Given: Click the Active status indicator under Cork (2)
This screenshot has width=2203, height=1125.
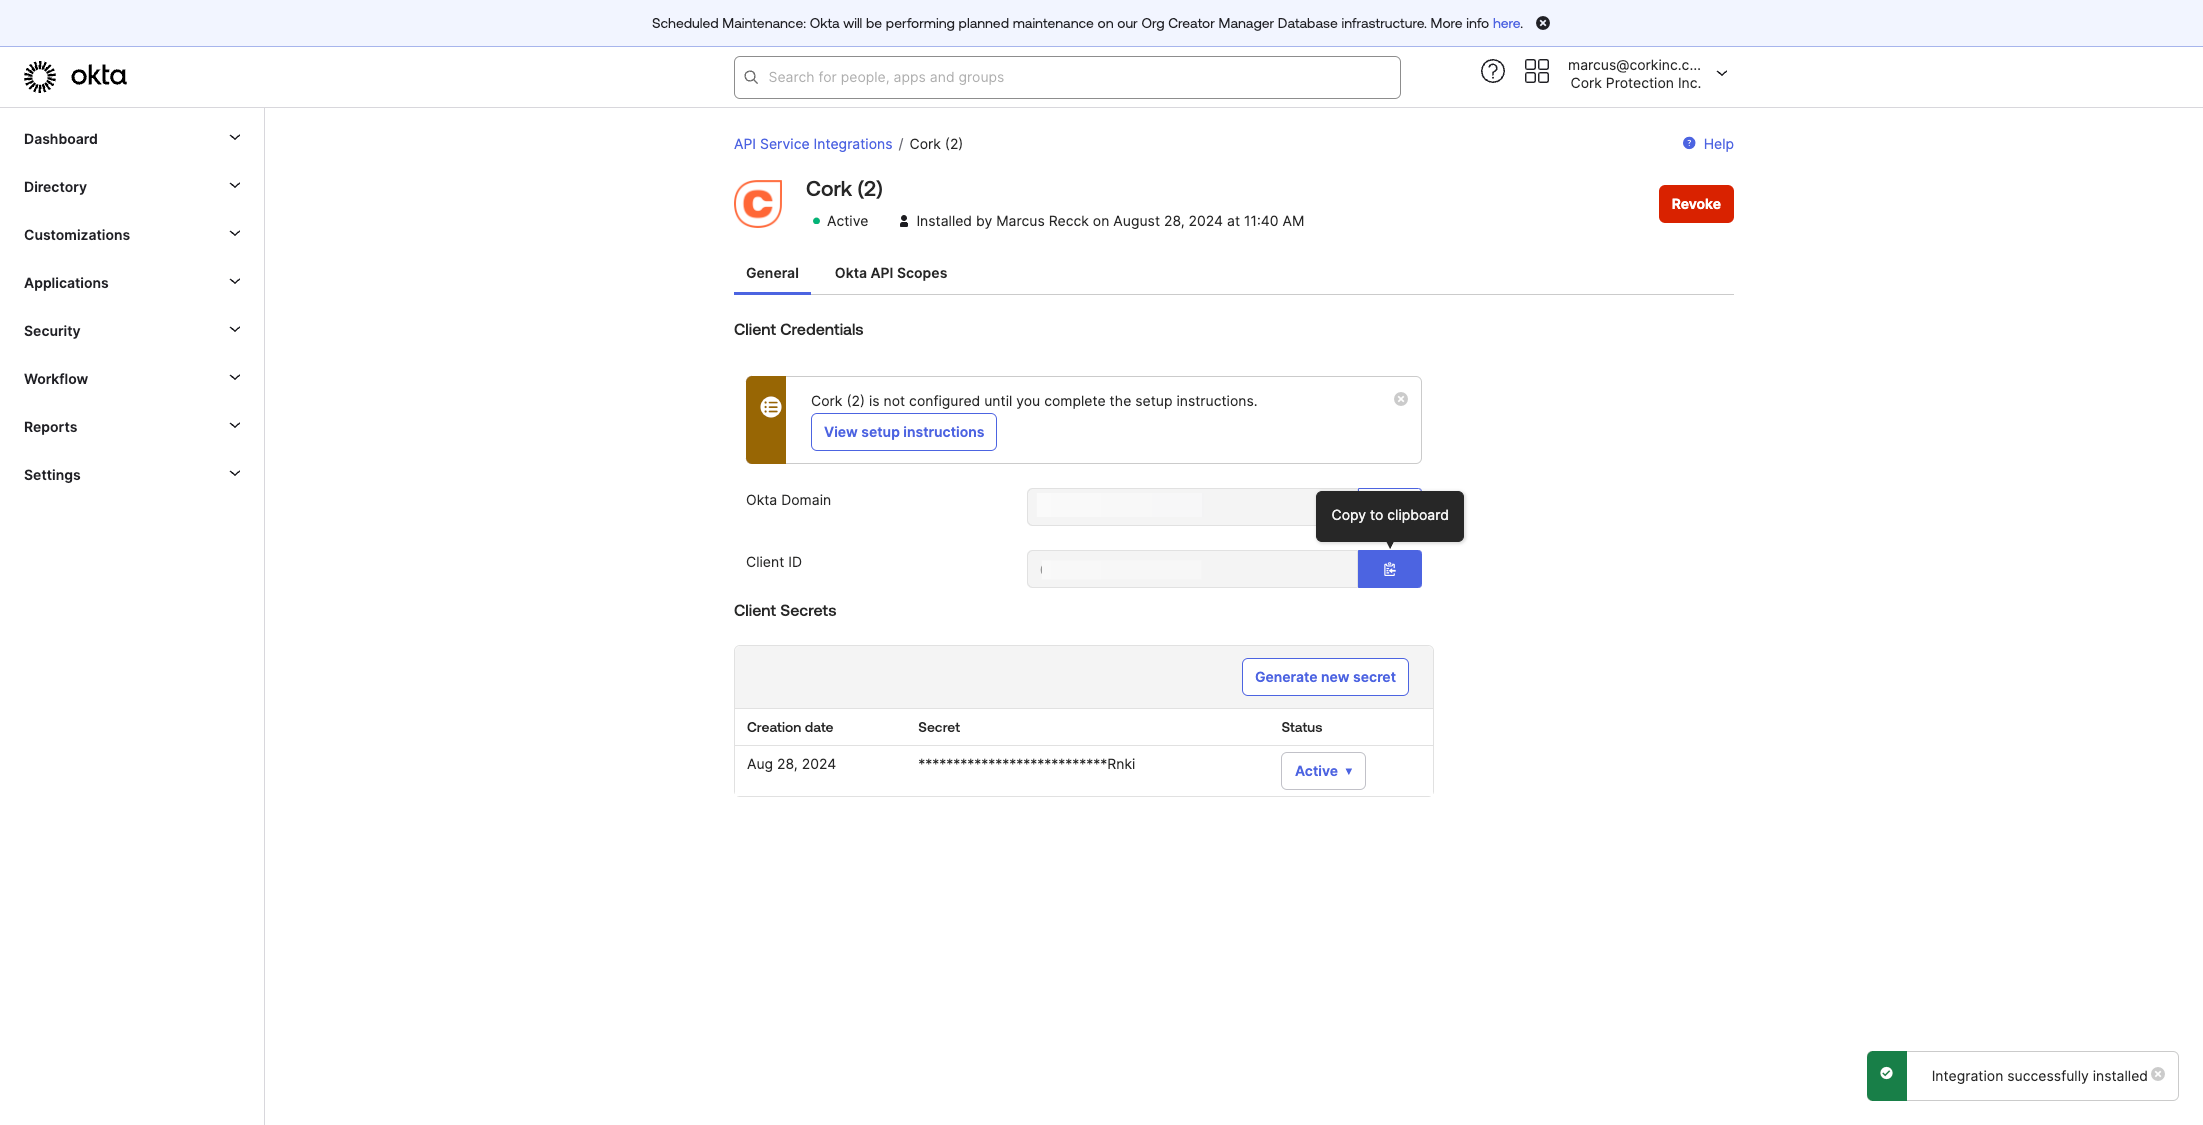Looking at the screenshot, I should (x=840, y=221).
